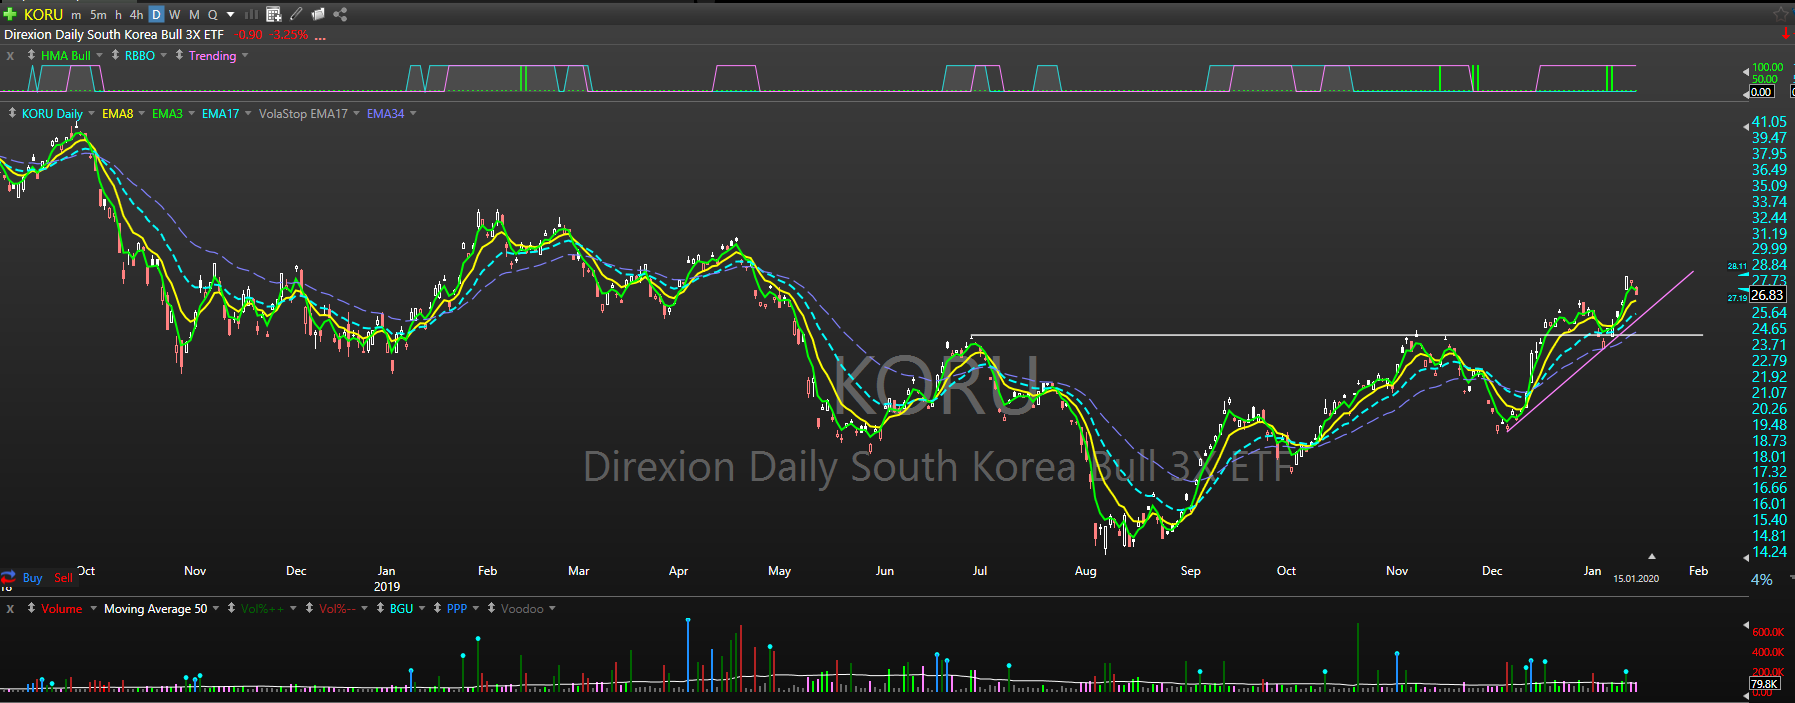Open the Trending indicator menu
Viewport: 1795px width, 703px height.
pos(245,56)
